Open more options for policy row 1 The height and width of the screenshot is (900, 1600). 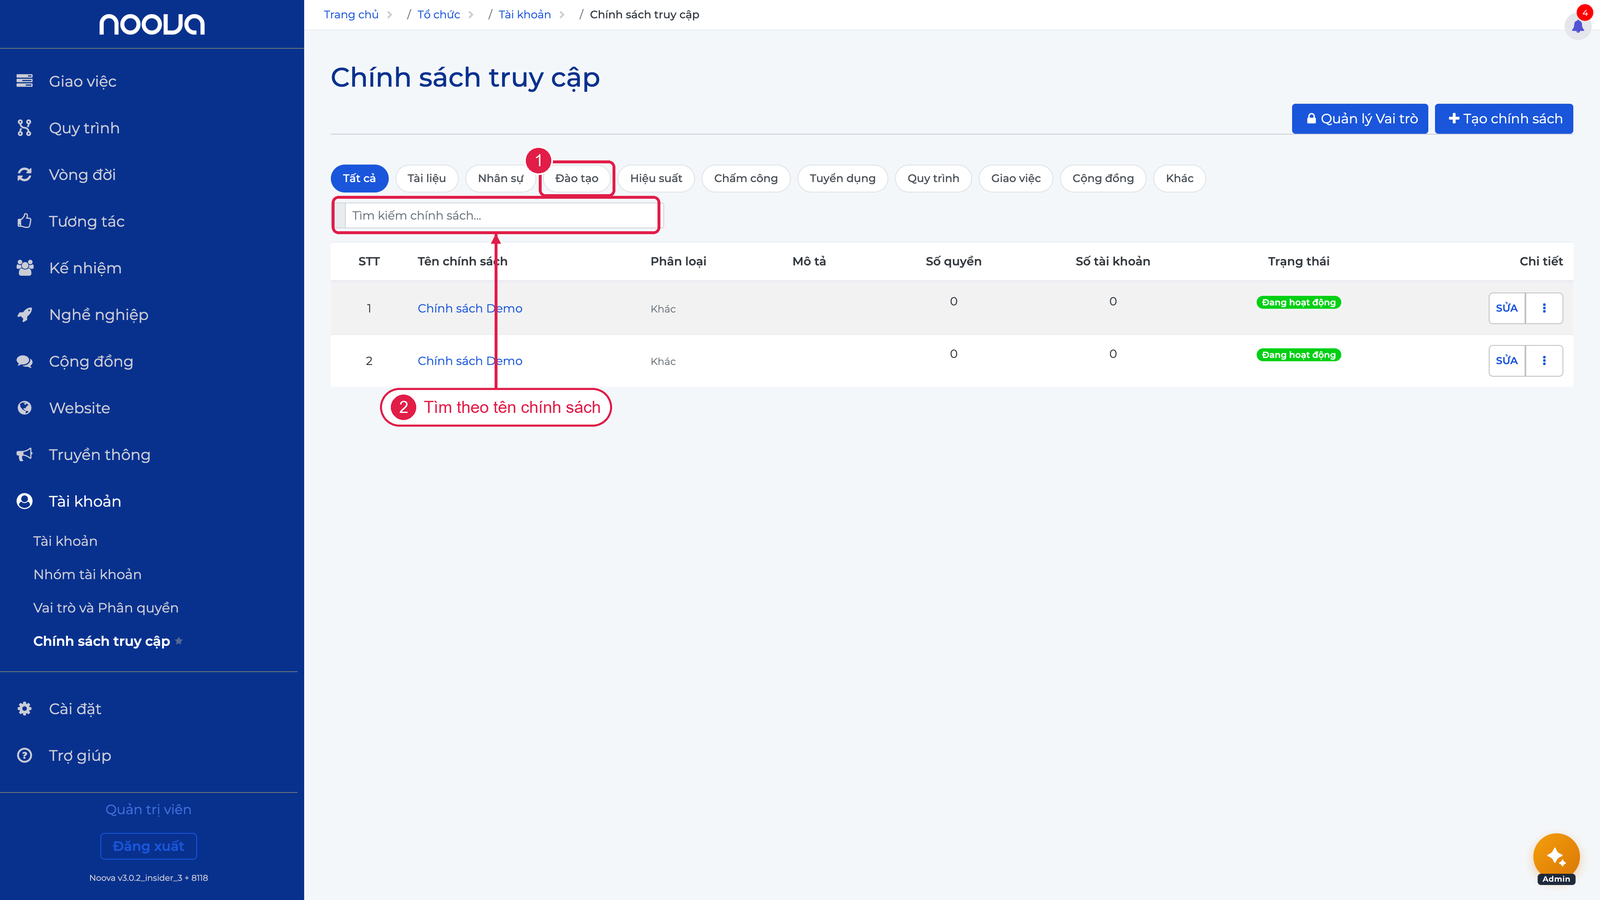1544,308
